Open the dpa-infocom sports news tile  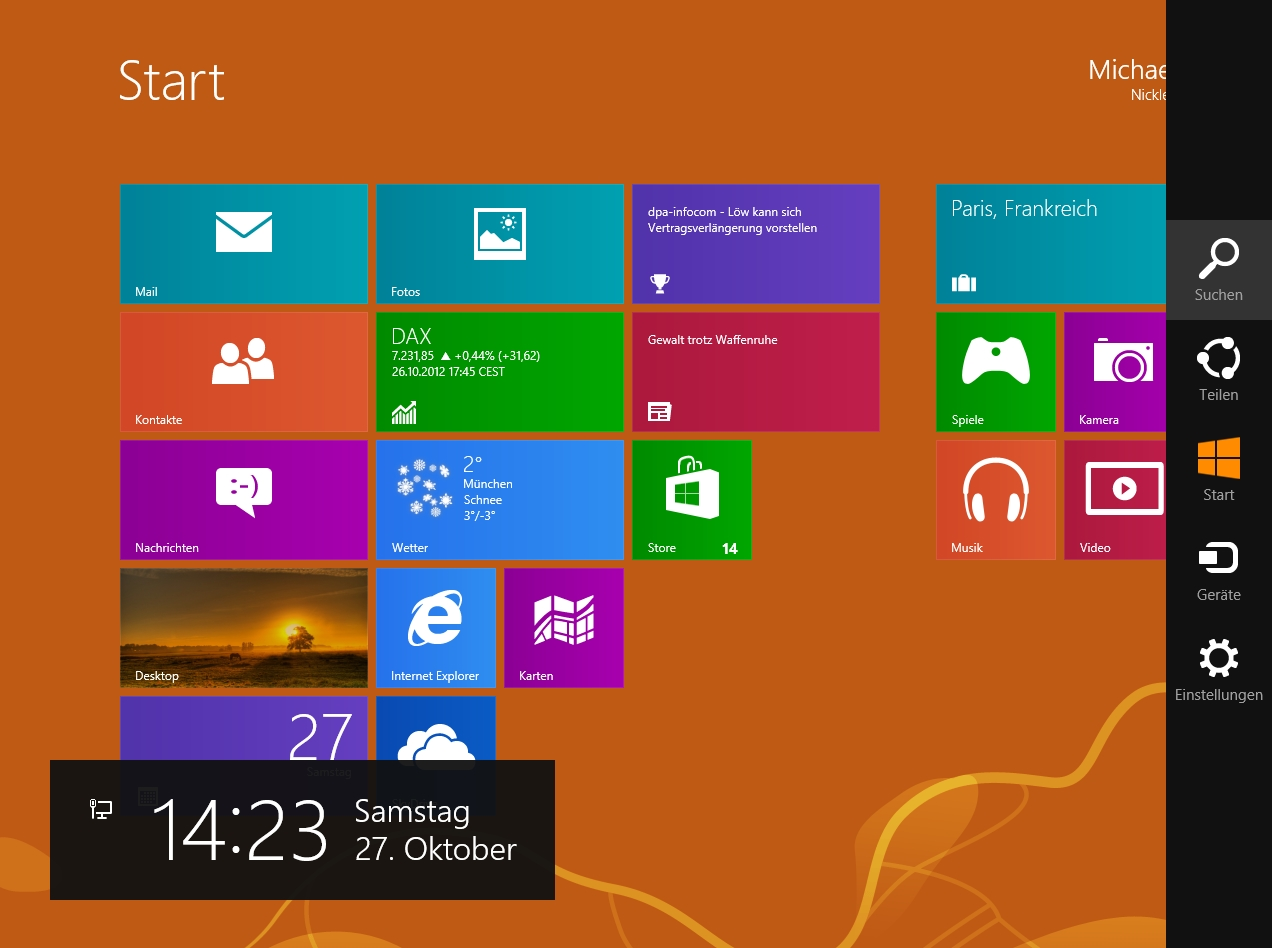click(x=756, y=244)
